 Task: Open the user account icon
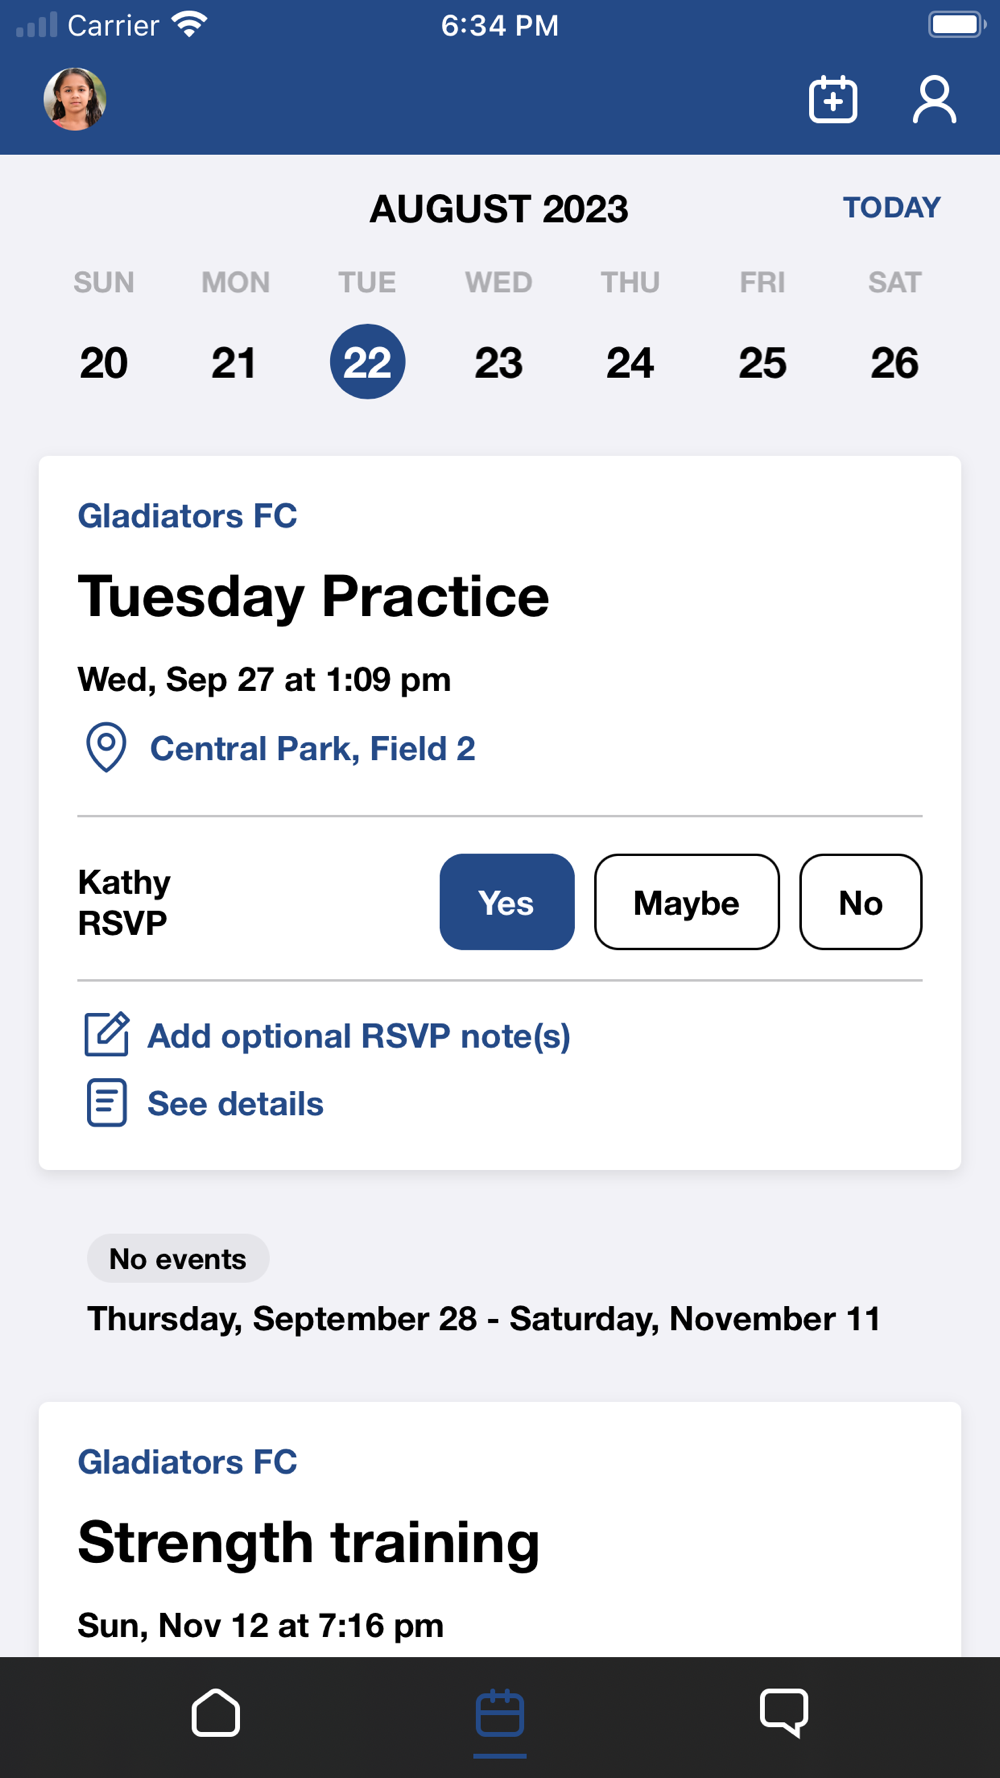[x=934, y=100]
